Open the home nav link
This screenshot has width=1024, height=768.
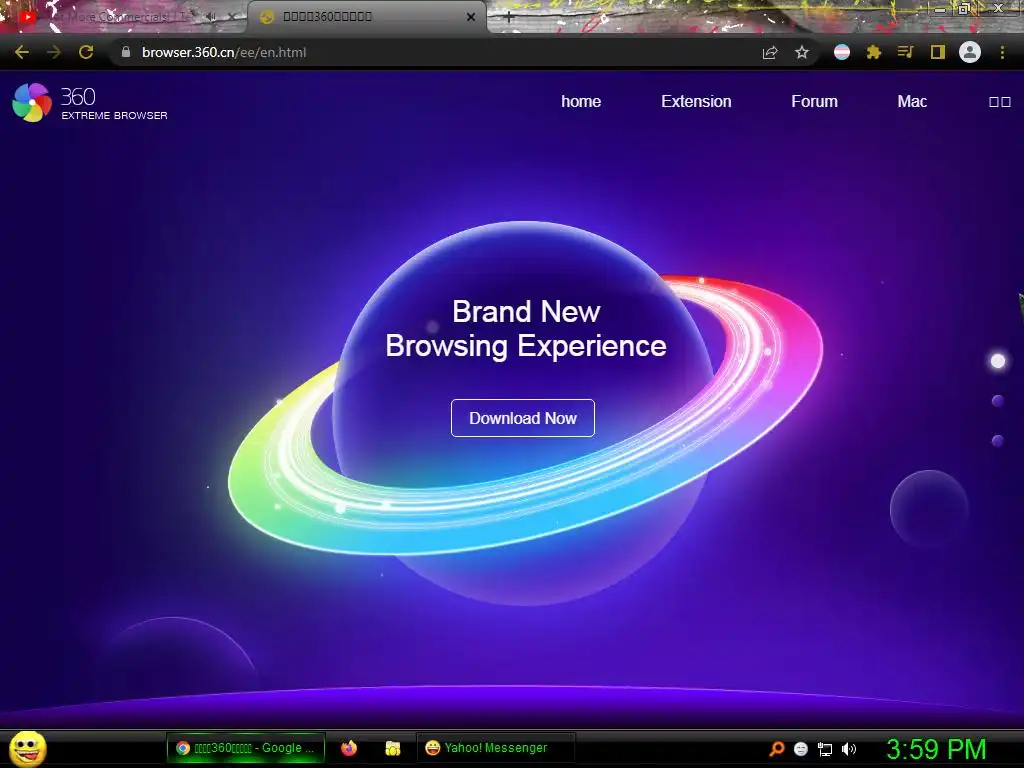coord(581,101)
